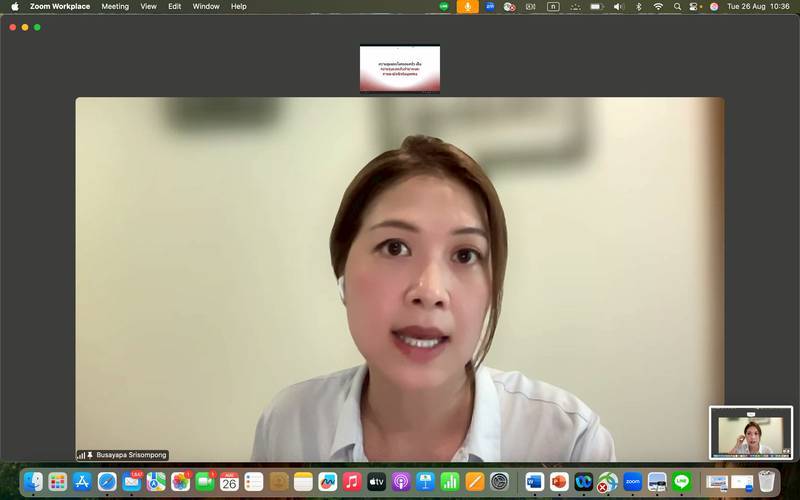800x500 pixels.
Task: Open LINE app in the Dock
Action: (681, 482)
